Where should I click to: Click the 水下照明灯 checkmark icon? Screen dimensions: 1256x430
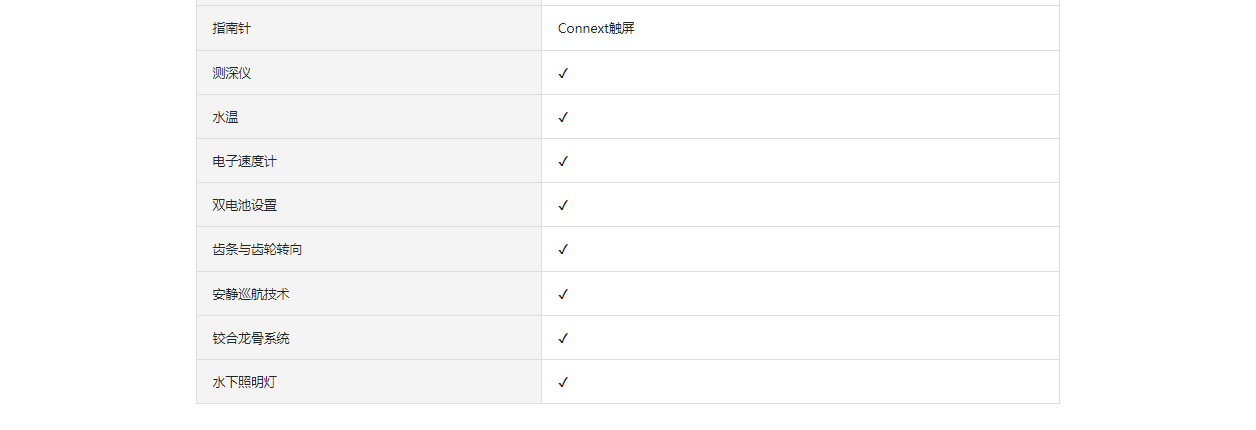click(563, 382)
